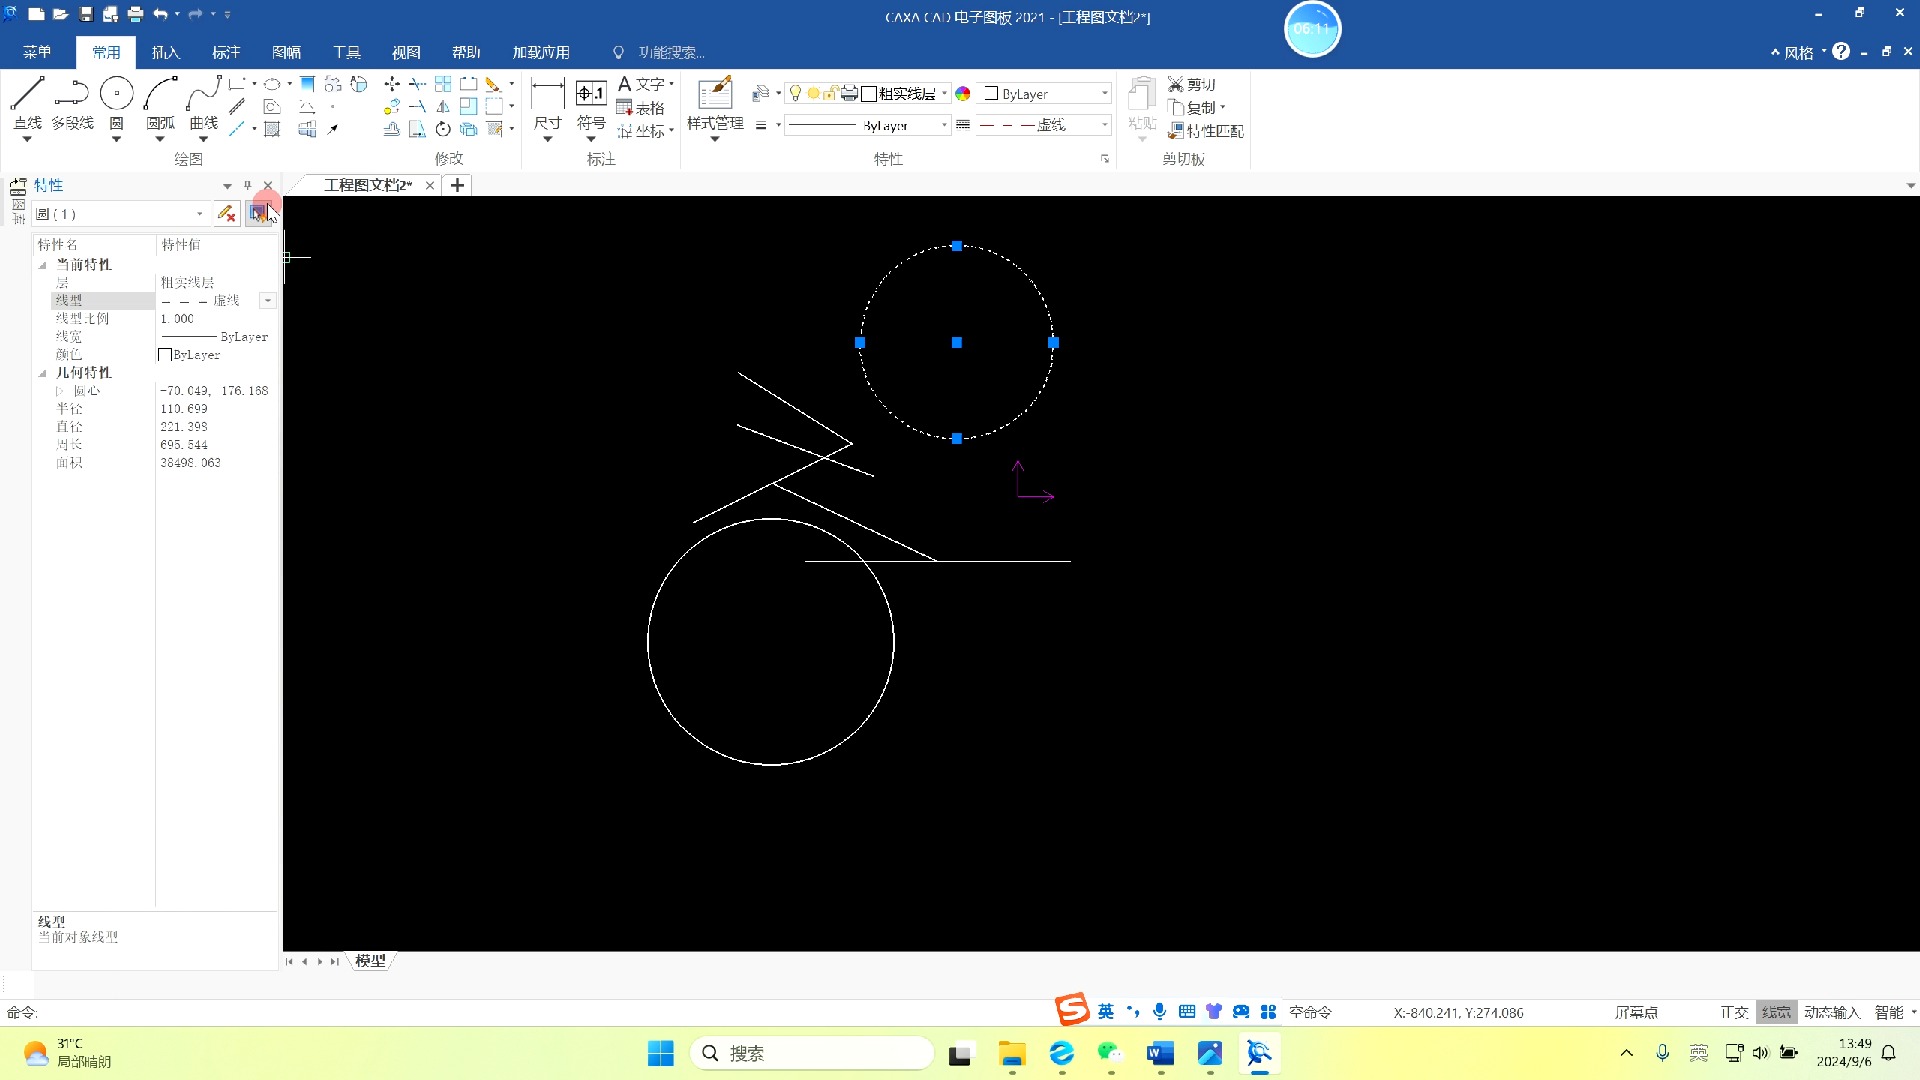This screenshot has height=1080, width=1920.
Task: Open the 粗实线层 layer dropdown
Action: point(944,93)
